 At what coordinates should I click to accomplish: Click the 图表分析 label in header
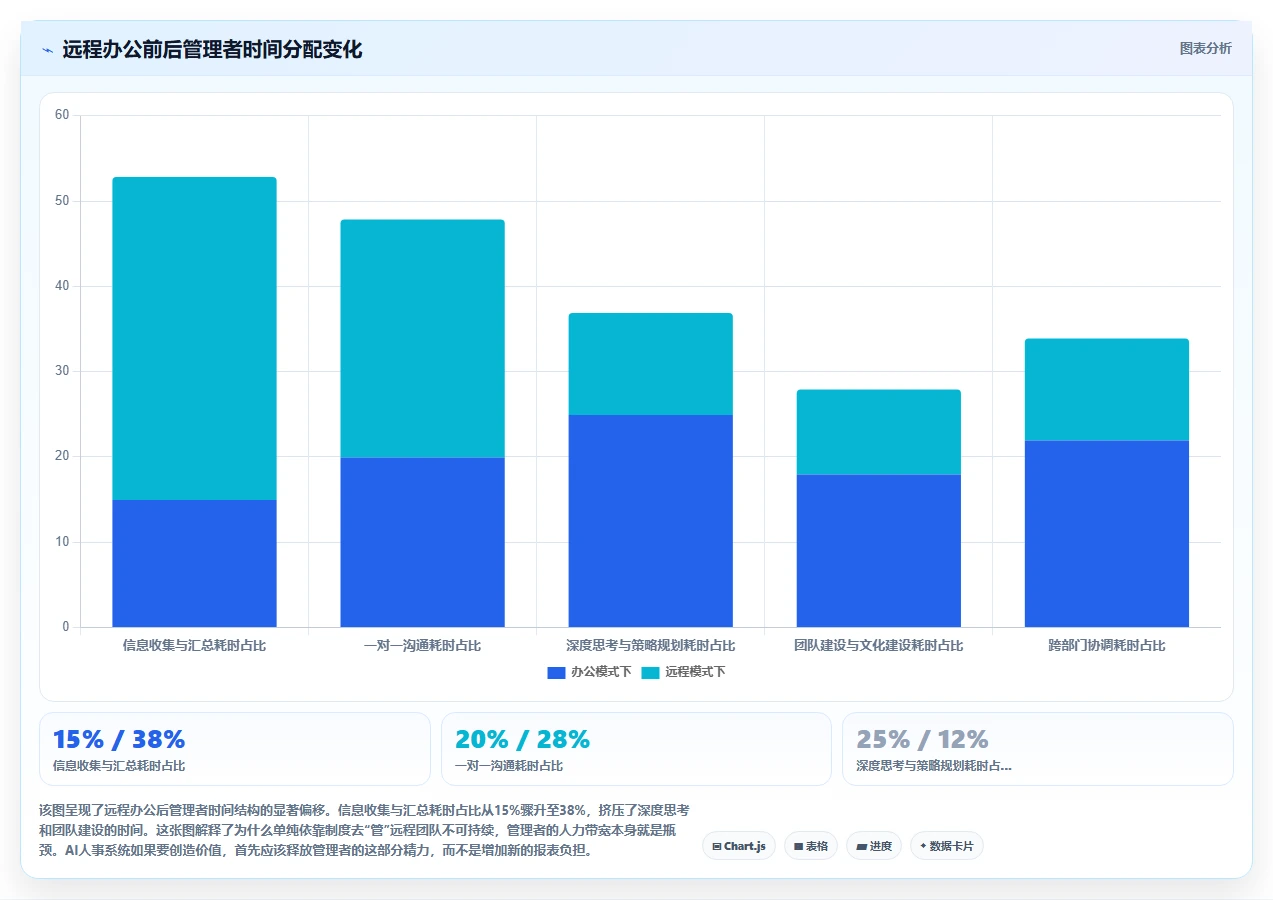pos(1205,48)
